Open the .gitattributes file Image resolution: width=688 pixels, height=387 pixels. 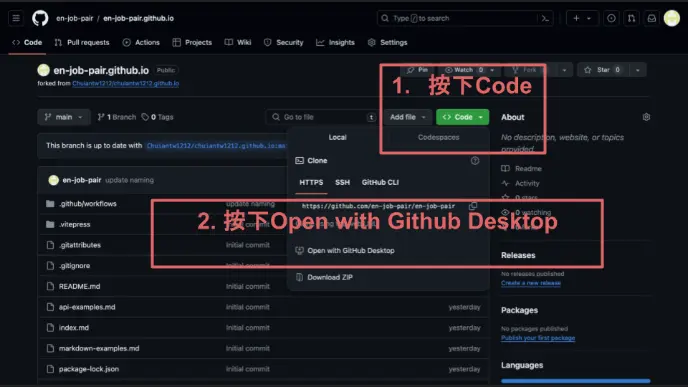pyautogui.click(x=80, y=245)
